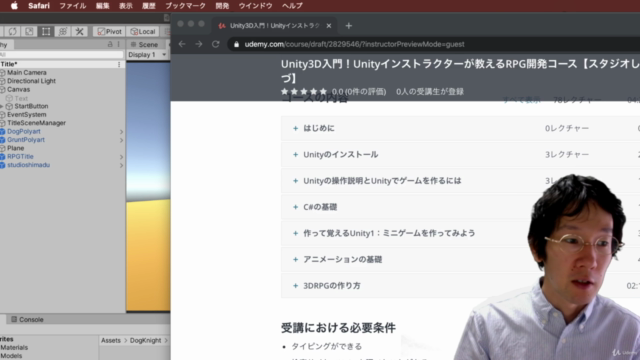The width and height of the screenshot is (640, 360).
Task: Select Unity Rect tool in toolbar
Action: click(46, 31)
